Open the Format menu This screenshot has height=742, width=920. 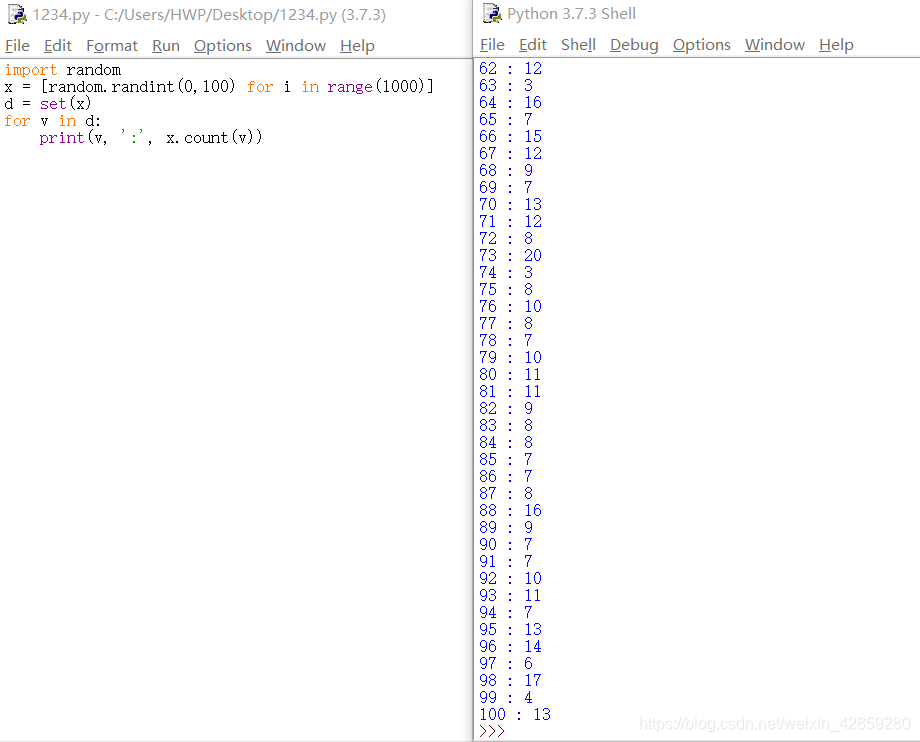[112, 45]
